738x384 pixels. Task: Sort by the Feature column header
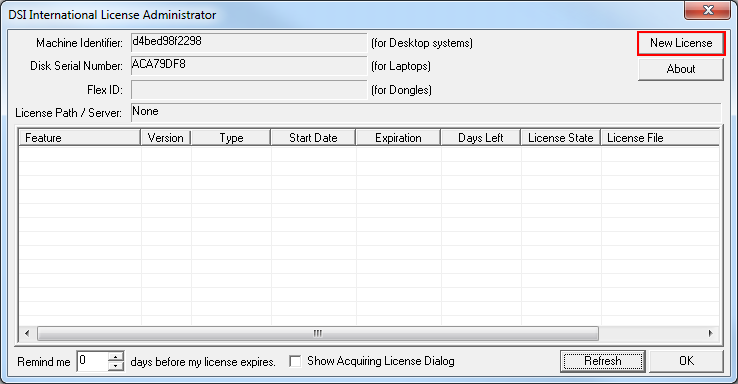[80, 138]
